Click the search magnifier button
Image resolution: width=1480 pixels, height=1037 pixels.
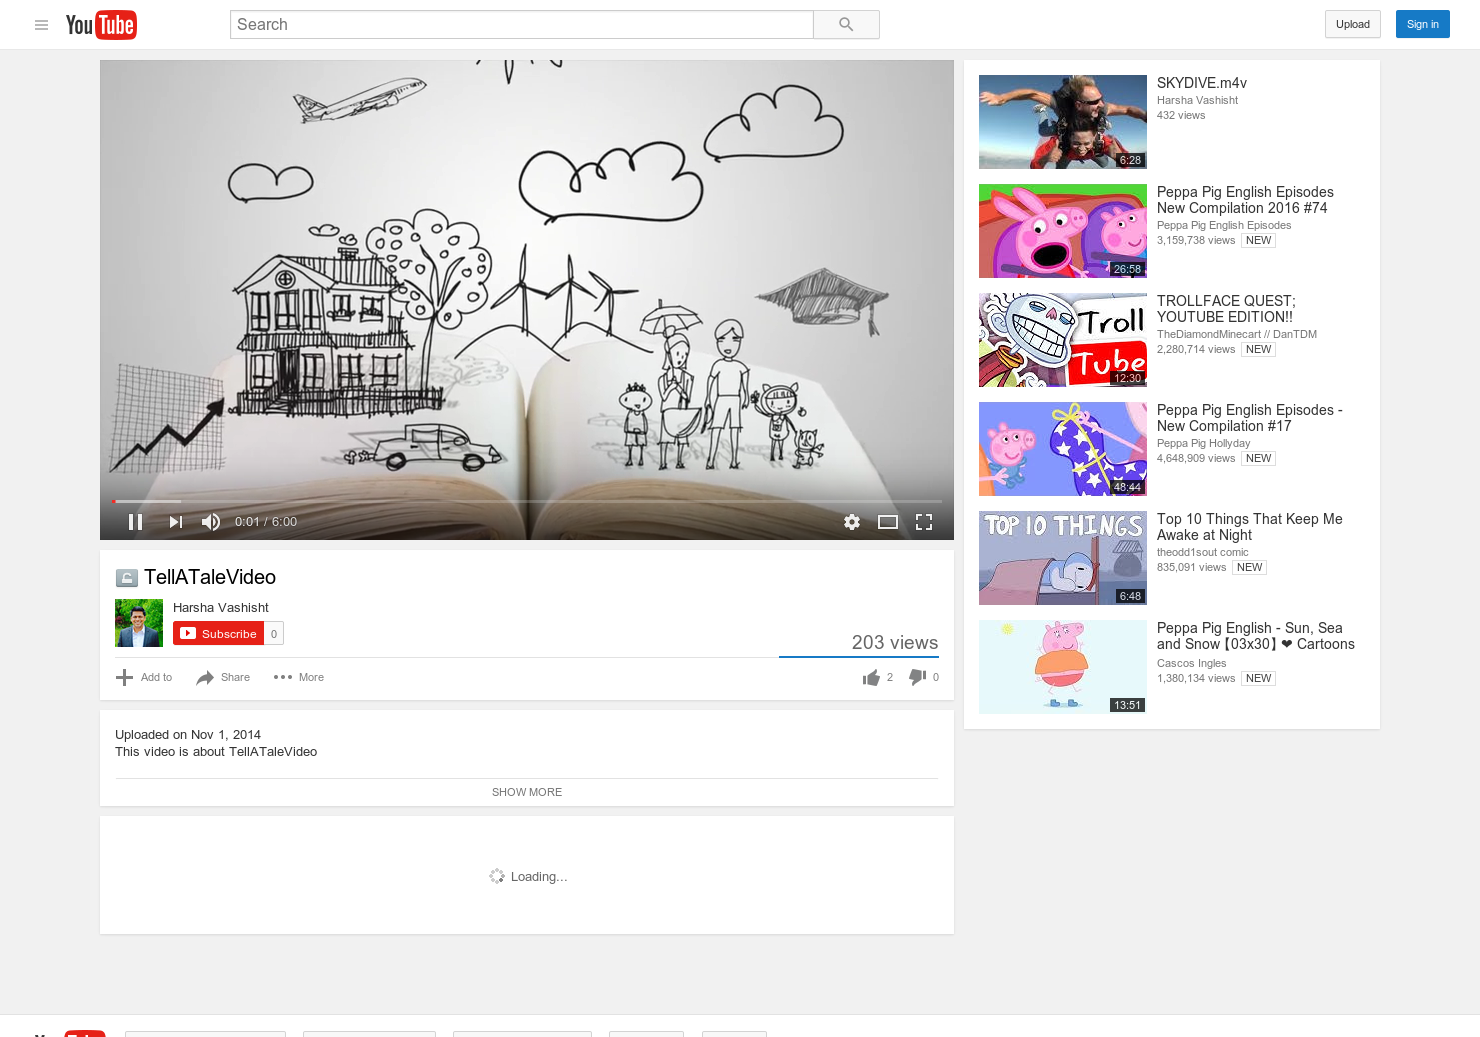click(x=846, y=25)
